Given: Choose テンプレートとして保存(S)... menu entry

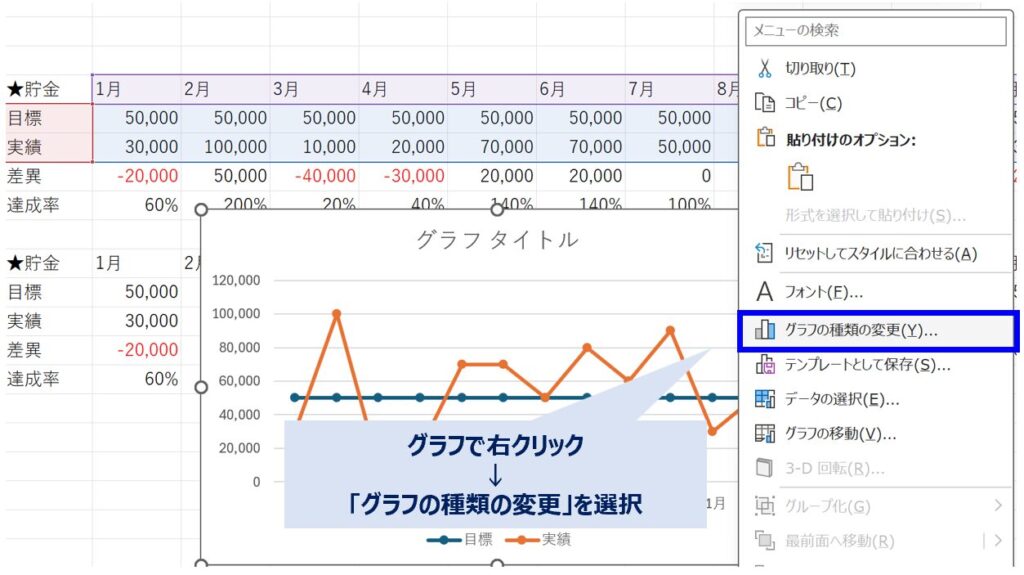Looking at the screenshot, I should click(867, 365).
